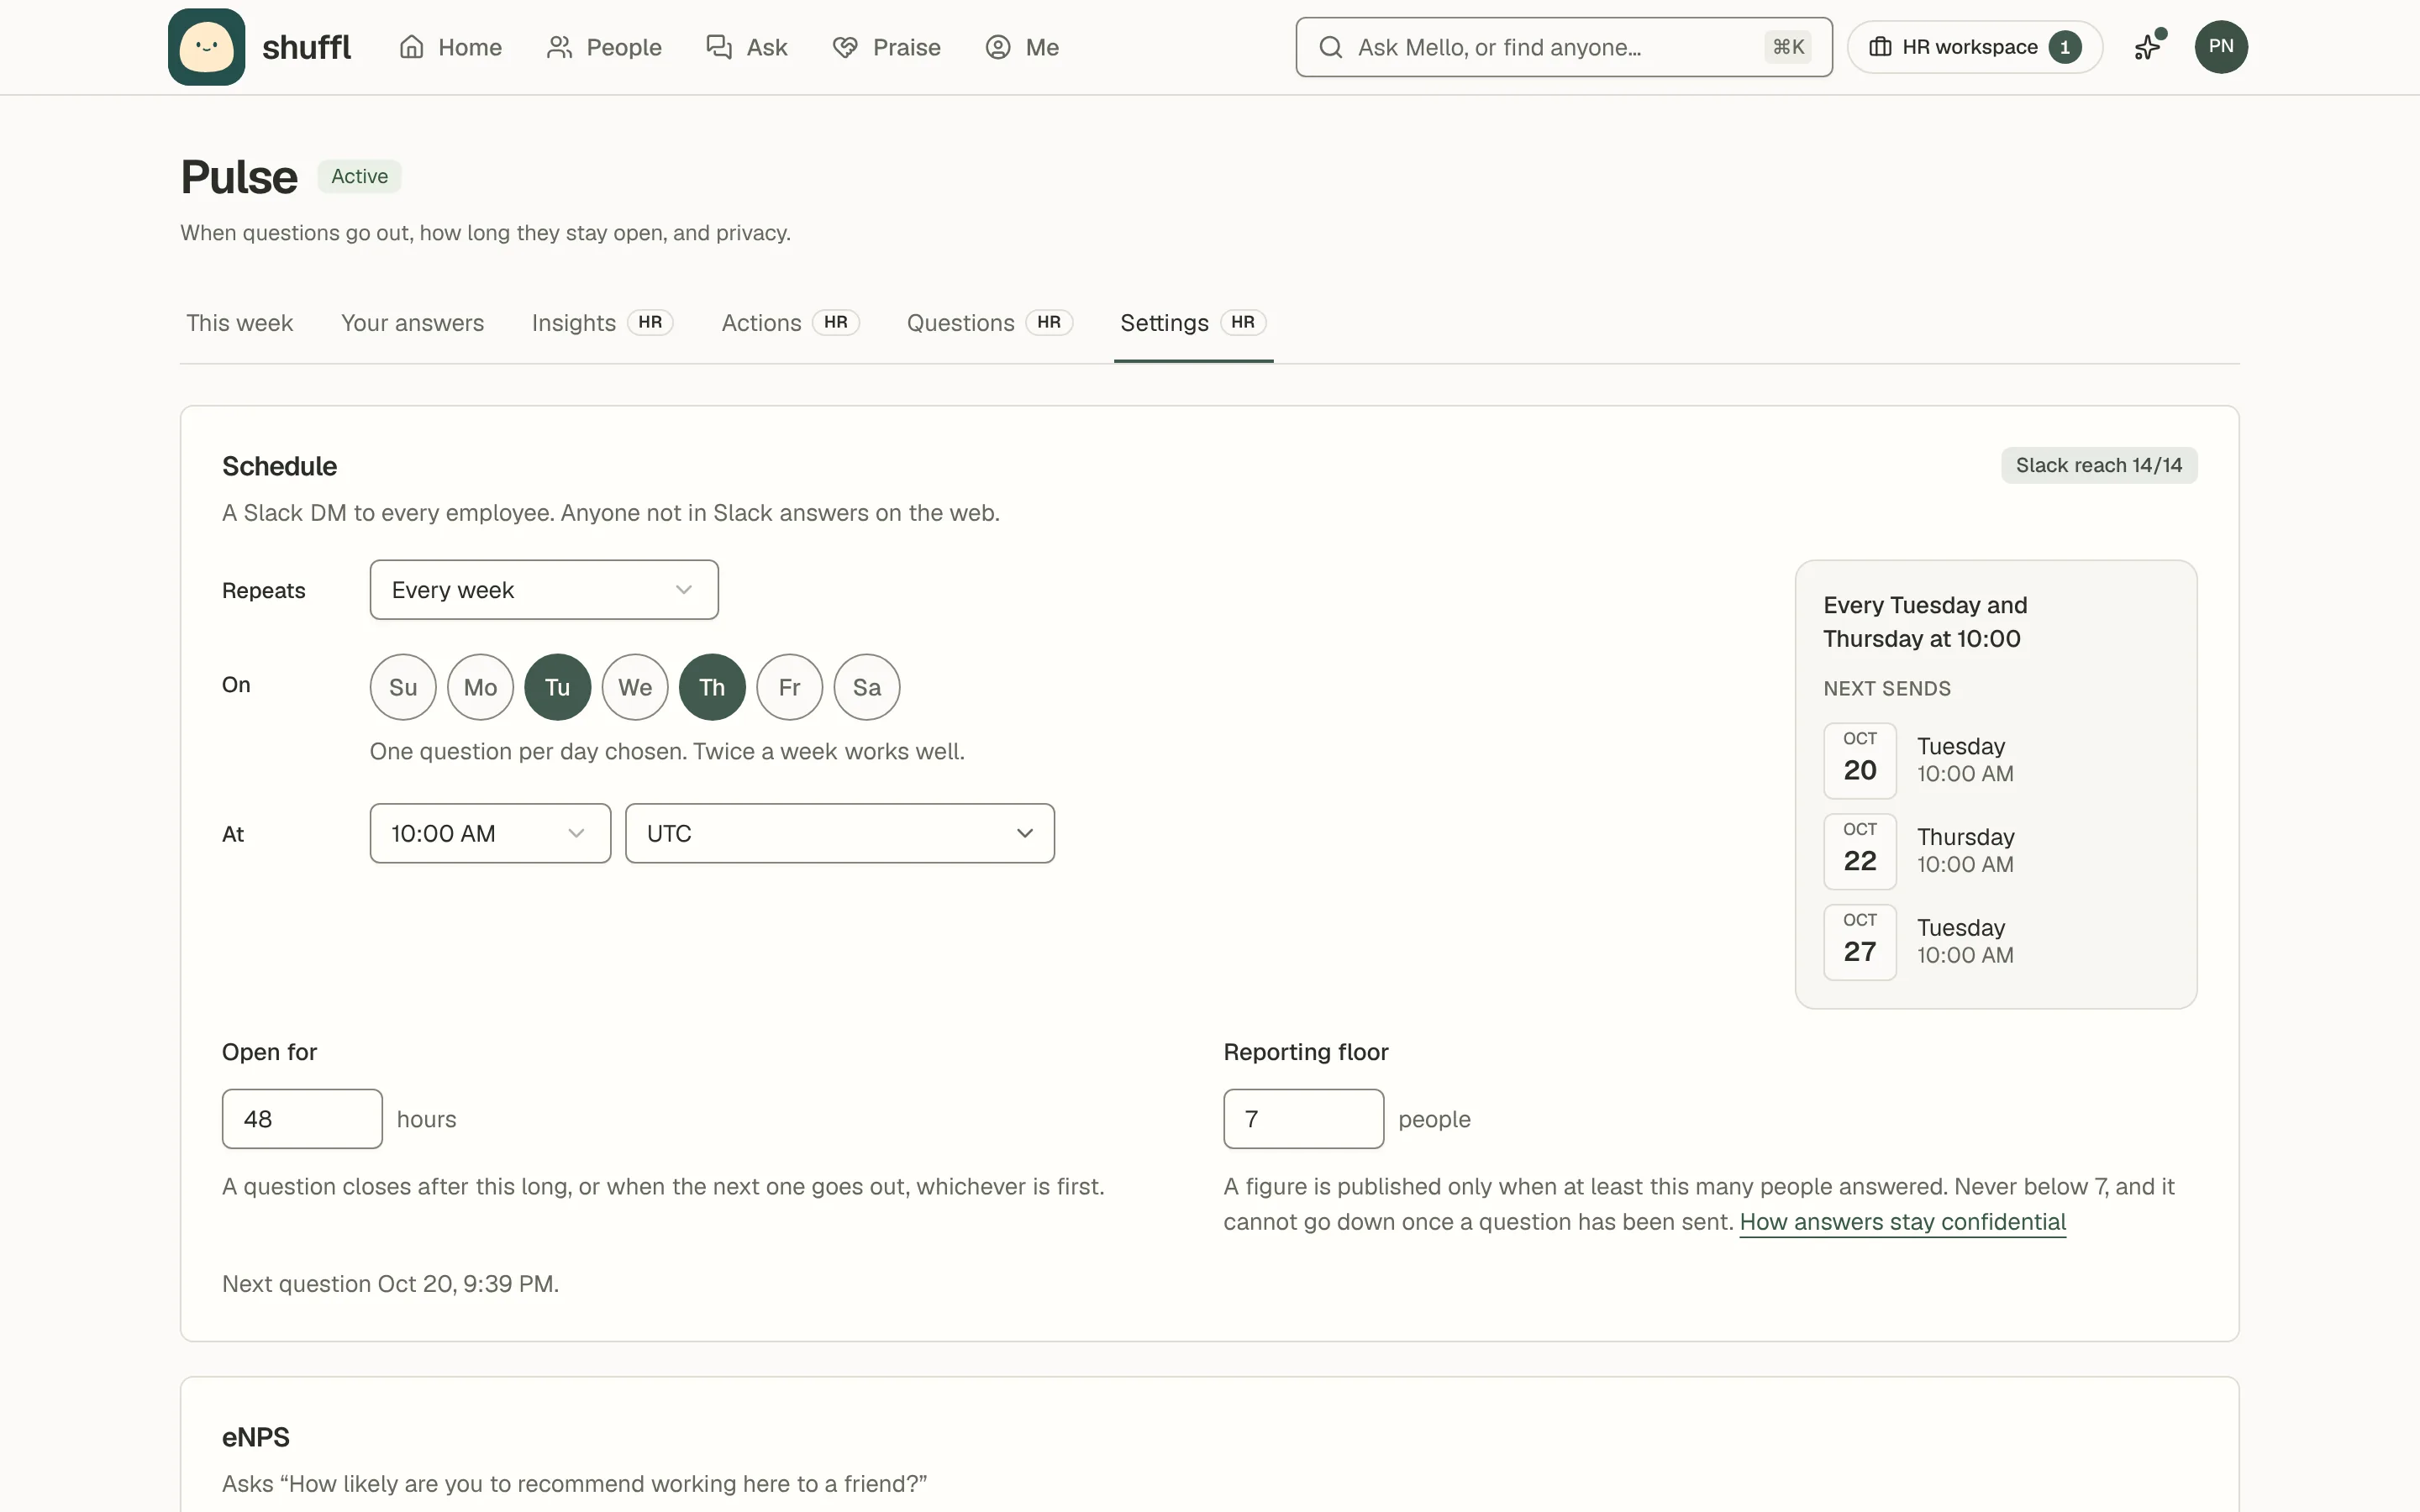Viewport: 2420px width, 1512px height.
Task: Switch to the This week tab
Action: (x=239, y=323)
